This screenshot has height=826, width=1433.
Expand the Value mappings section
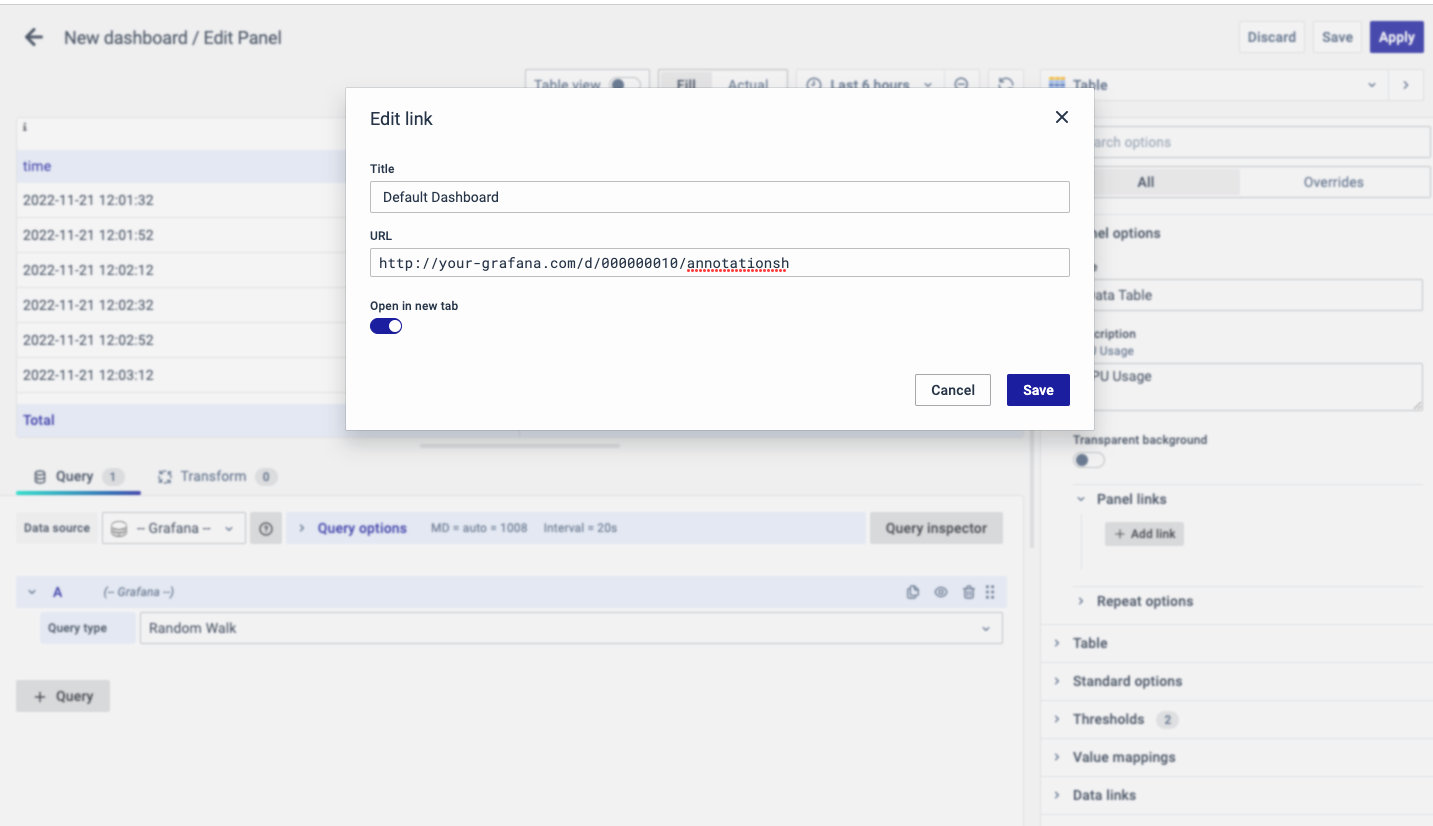(1123, 757)
